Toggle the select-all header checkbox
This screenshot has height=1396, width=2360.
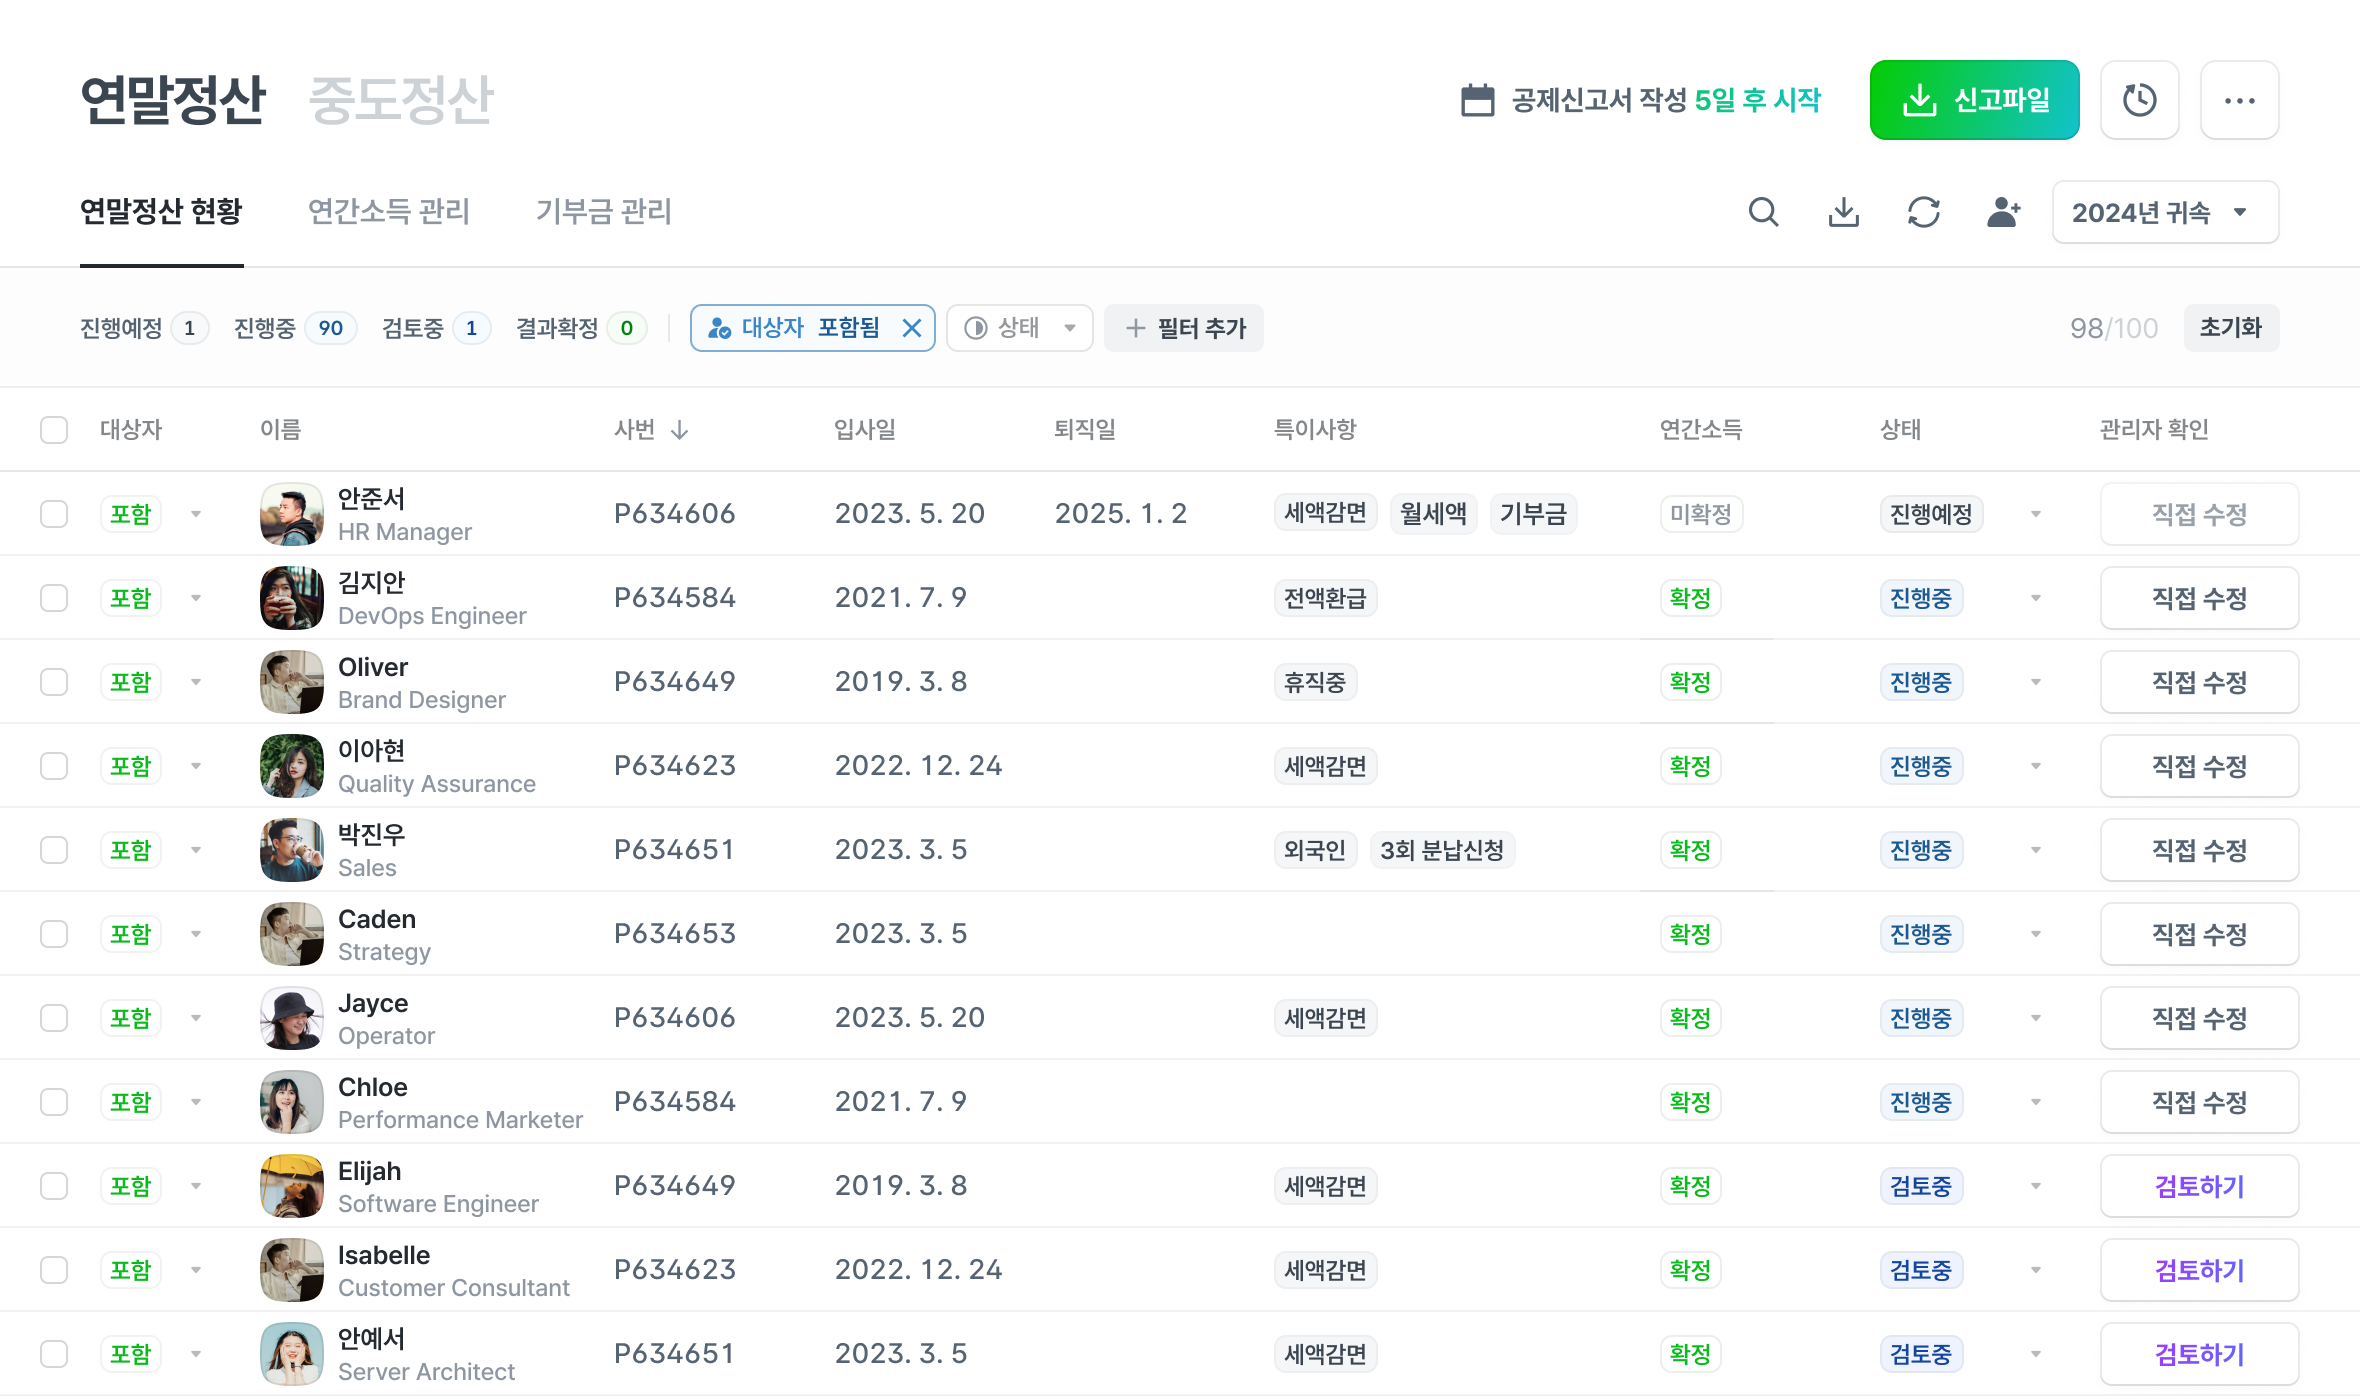point(54,430)
